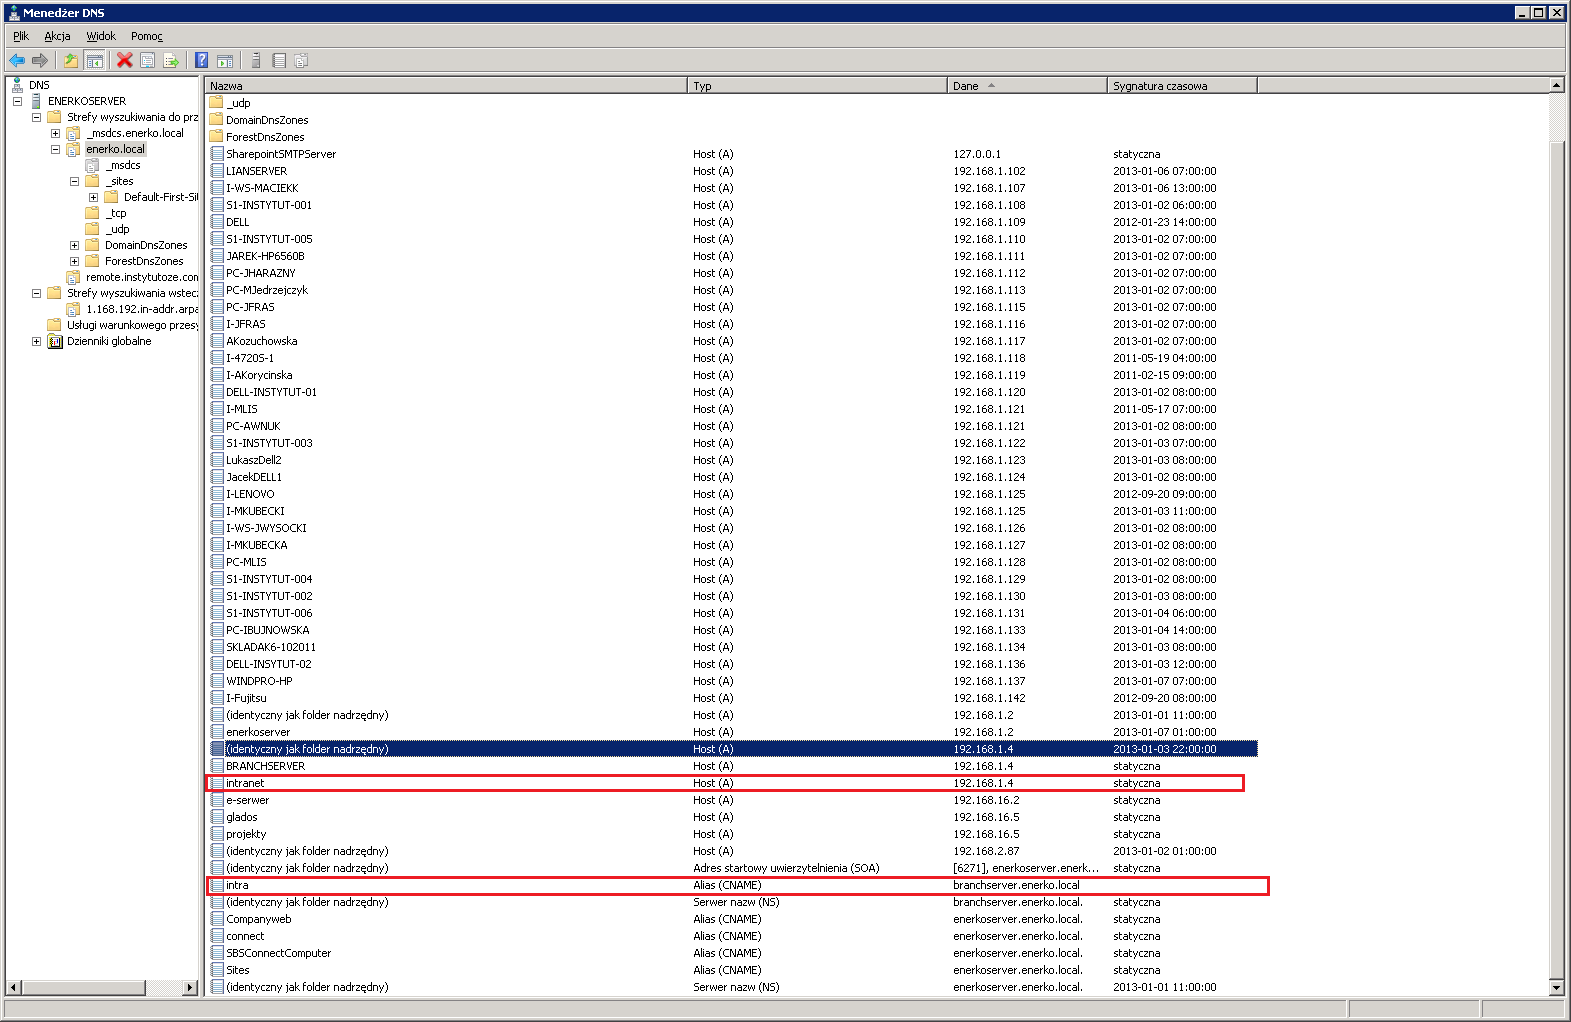The height and width of the screenshot is (1022, 1571).
Task: Go up one level with folder-arrow icon
Action: pos(71,61)
